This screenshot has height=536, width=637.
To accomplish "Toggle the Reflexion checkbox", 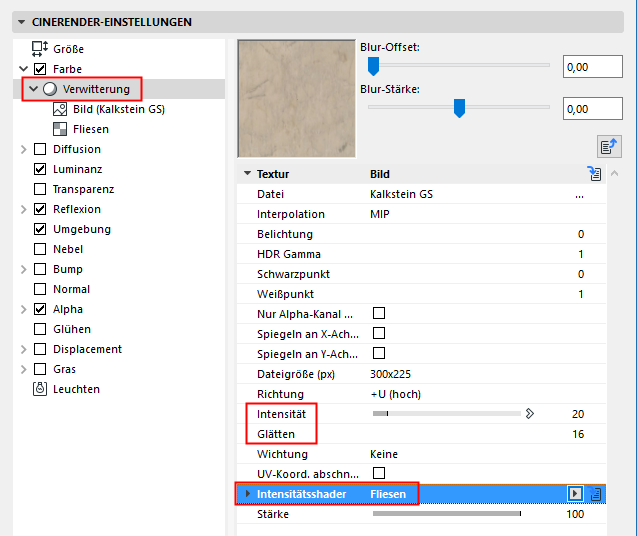I will point(40,209).
